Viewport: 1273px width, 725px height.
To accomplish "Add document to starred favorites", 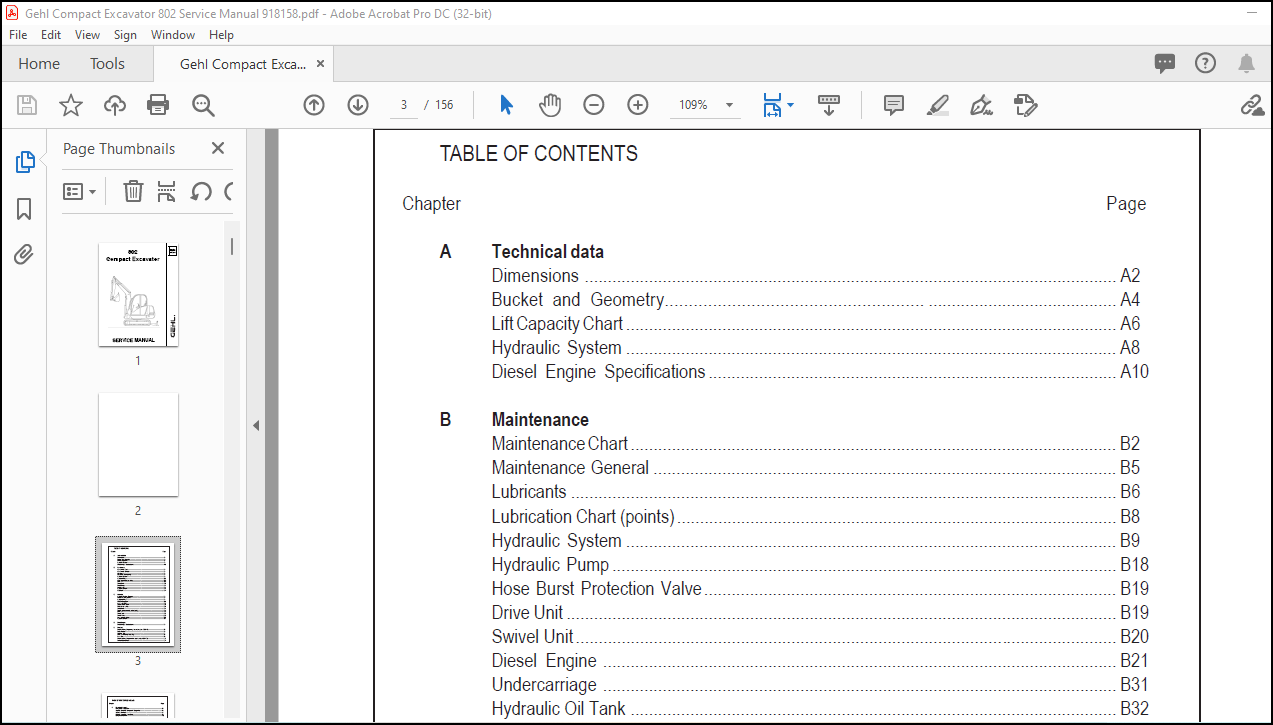I will click(x=71, y=105).
